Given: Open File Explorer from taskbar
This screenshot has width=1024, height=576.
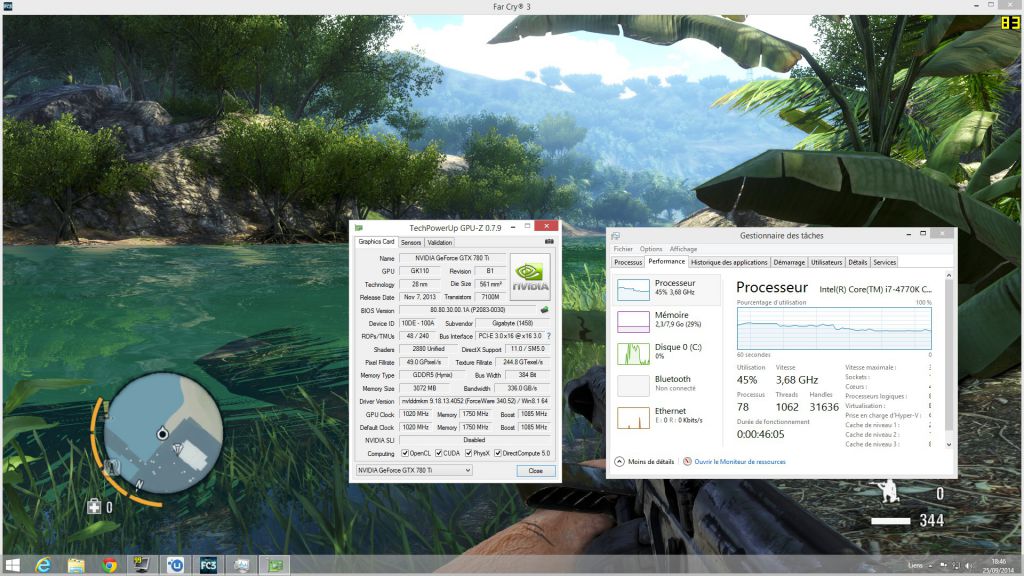Looking at the screenshot, I should tap(76, 566).
